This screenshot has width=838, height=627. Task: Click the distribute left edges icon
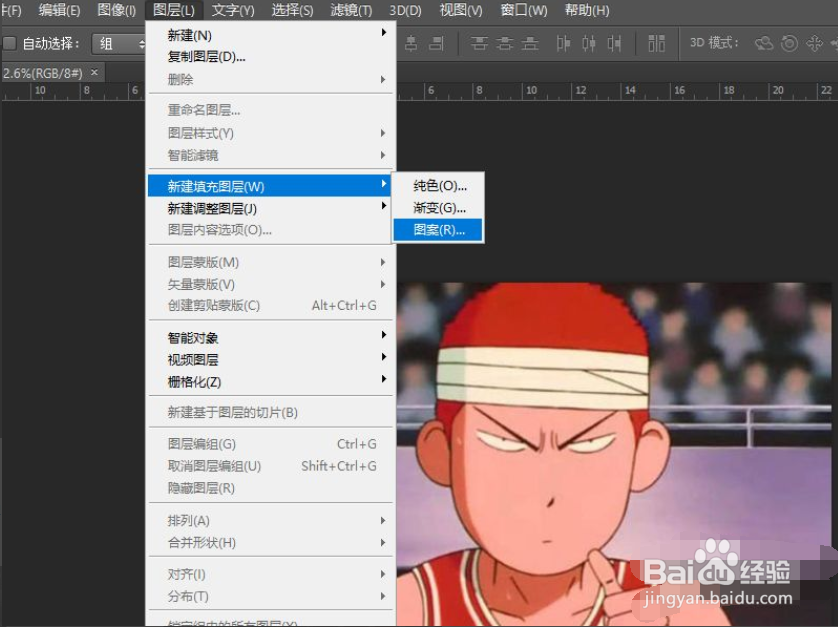point(563,43)
